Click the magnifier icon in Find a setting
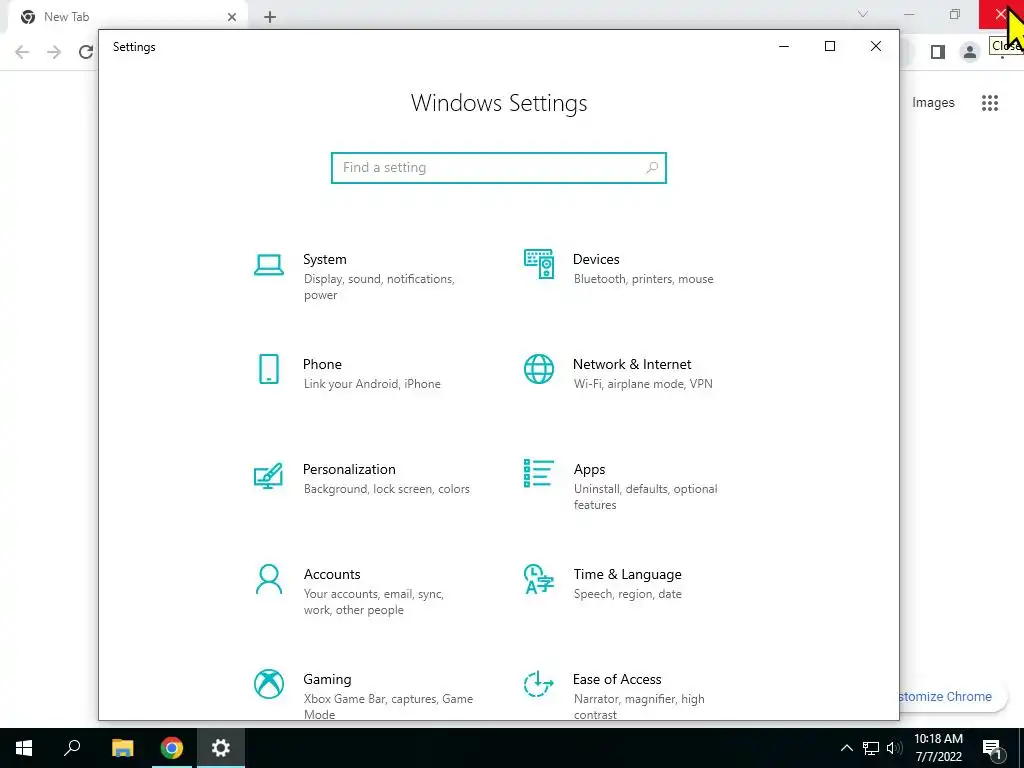Screen dimensions: 1024x768 pos(652,168)
